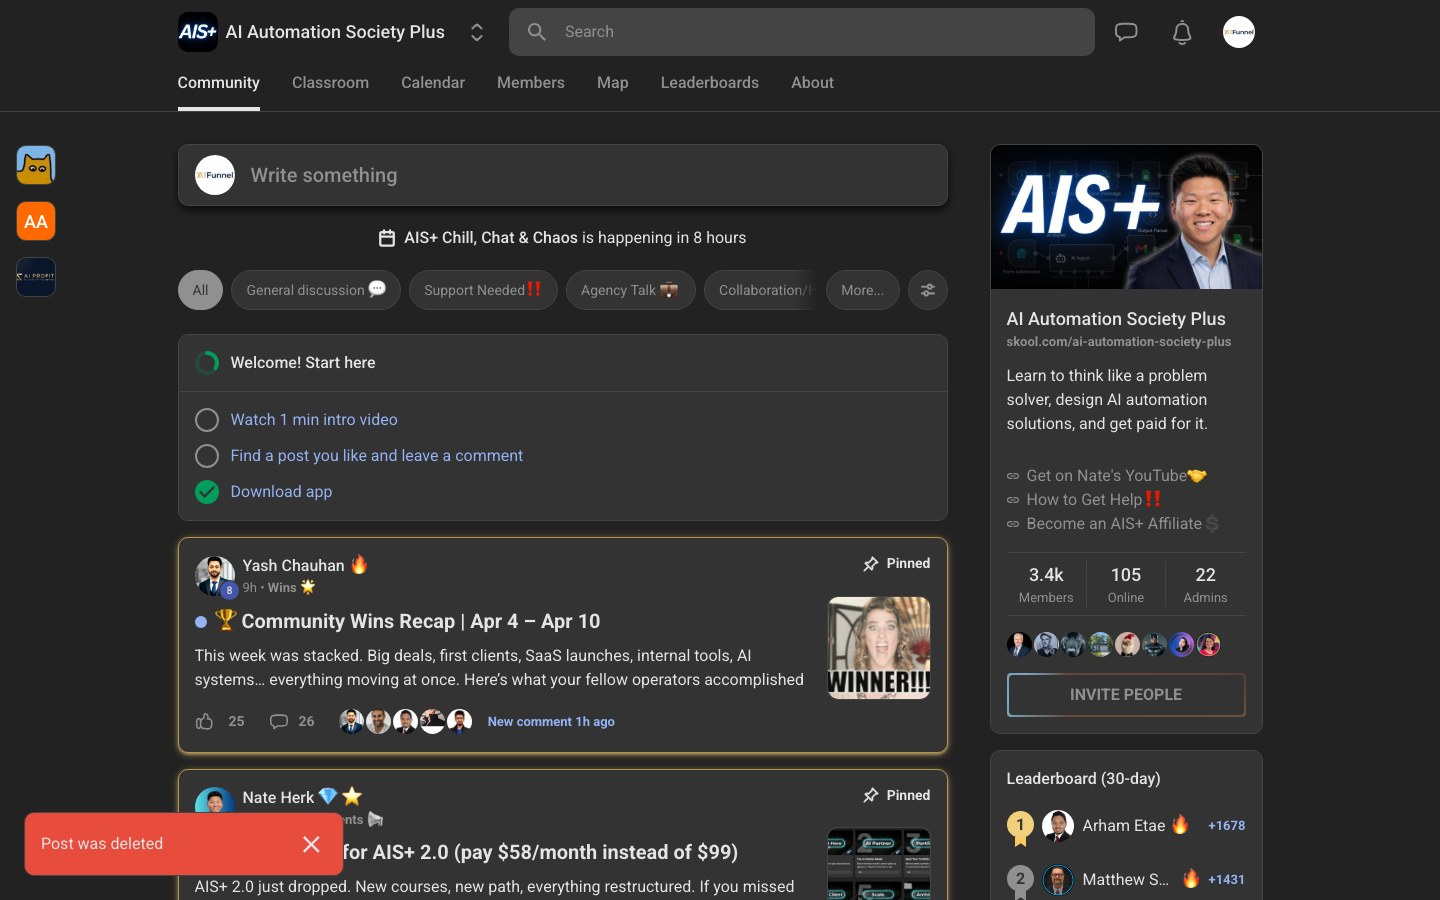The width and height of the screenshot is (1440, 900).
Task: Filter by Support Needed
Action: coord(483,290)
